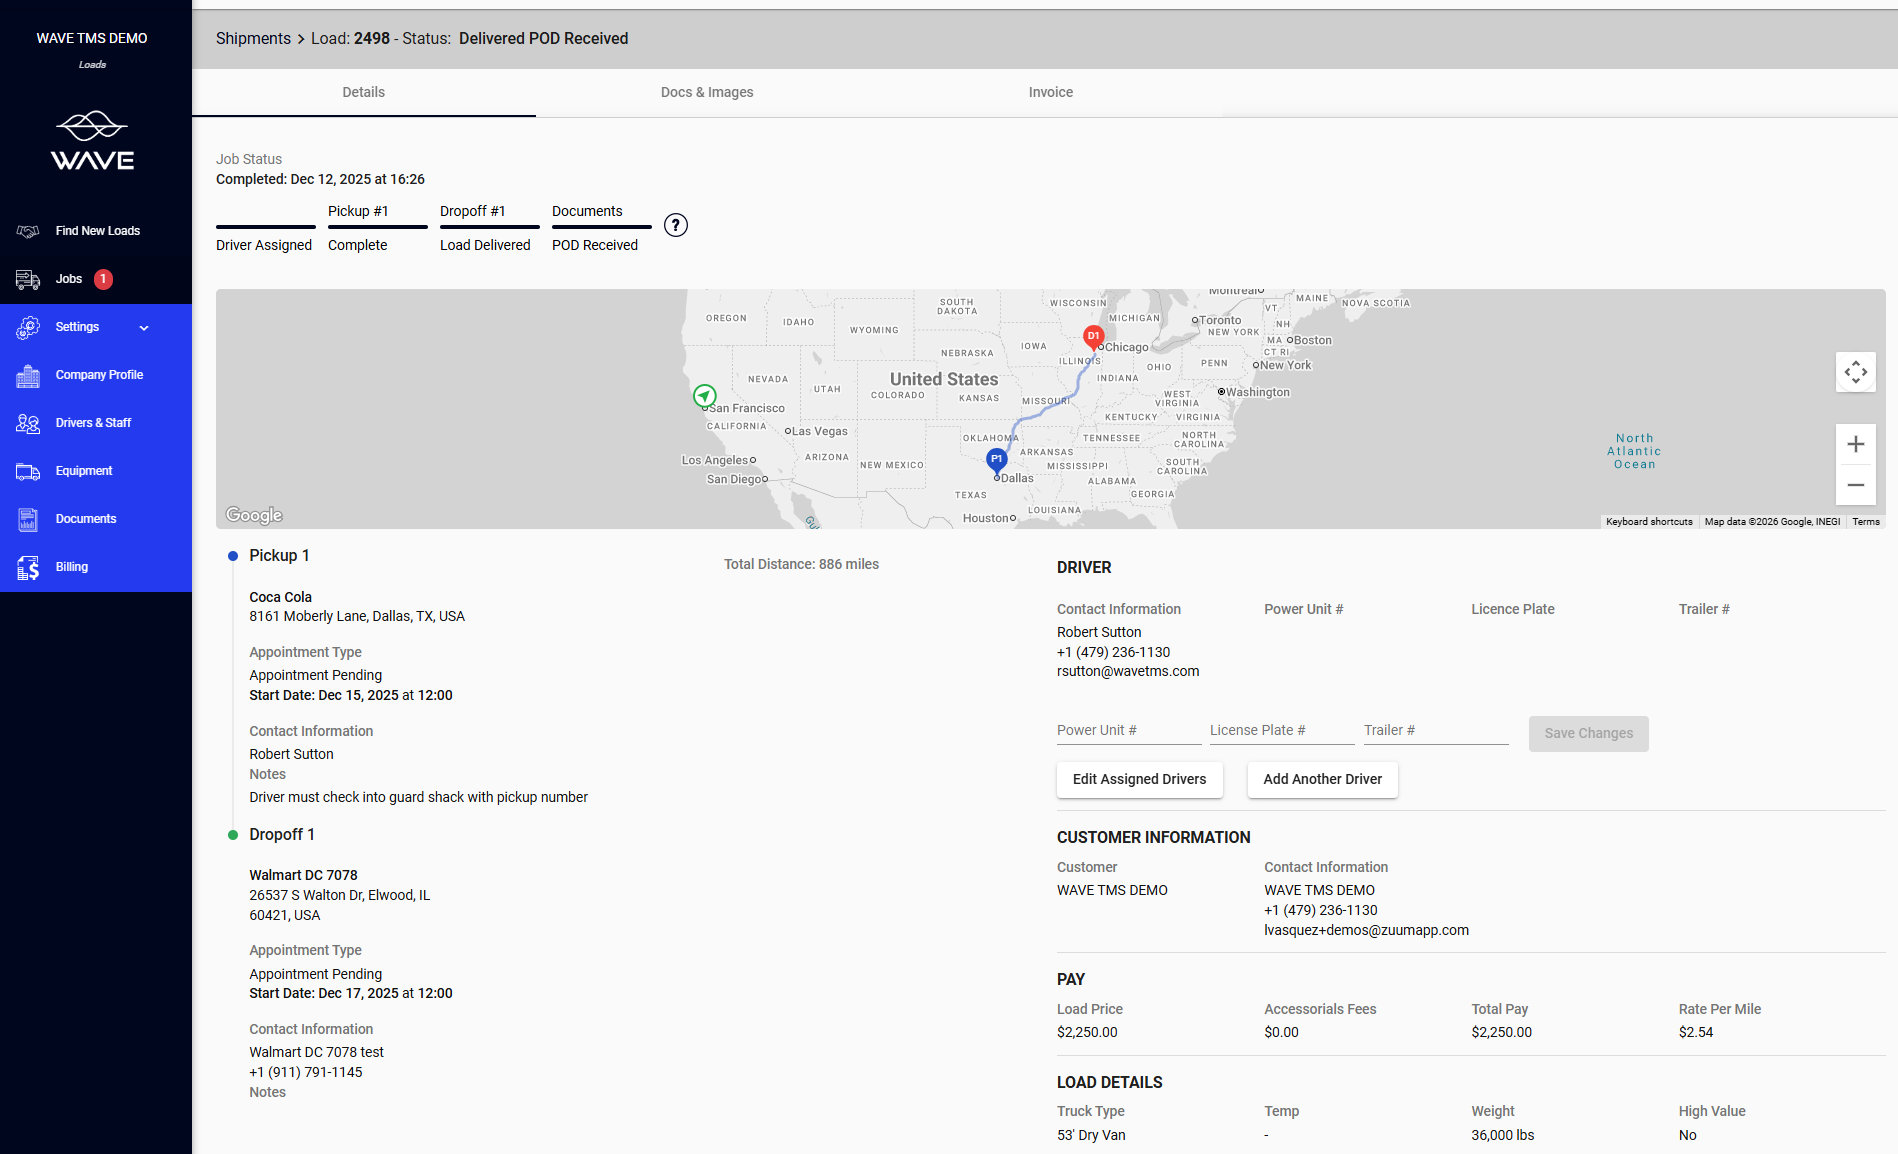
Task: Toggle fullscreen map view
Action: tap(1855, 372)
